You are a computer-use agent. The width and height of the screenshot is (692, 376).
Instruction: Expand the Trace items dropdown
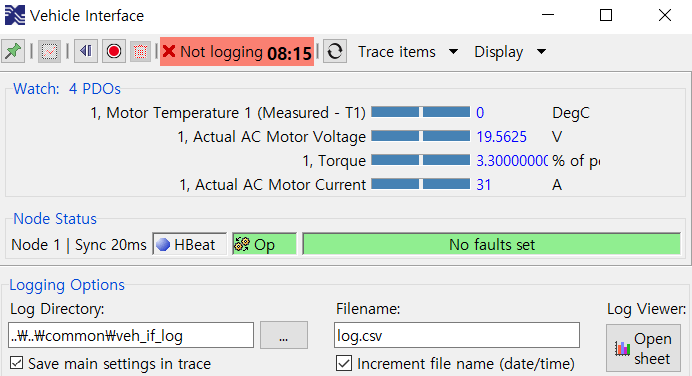click(x=408, y=52)
